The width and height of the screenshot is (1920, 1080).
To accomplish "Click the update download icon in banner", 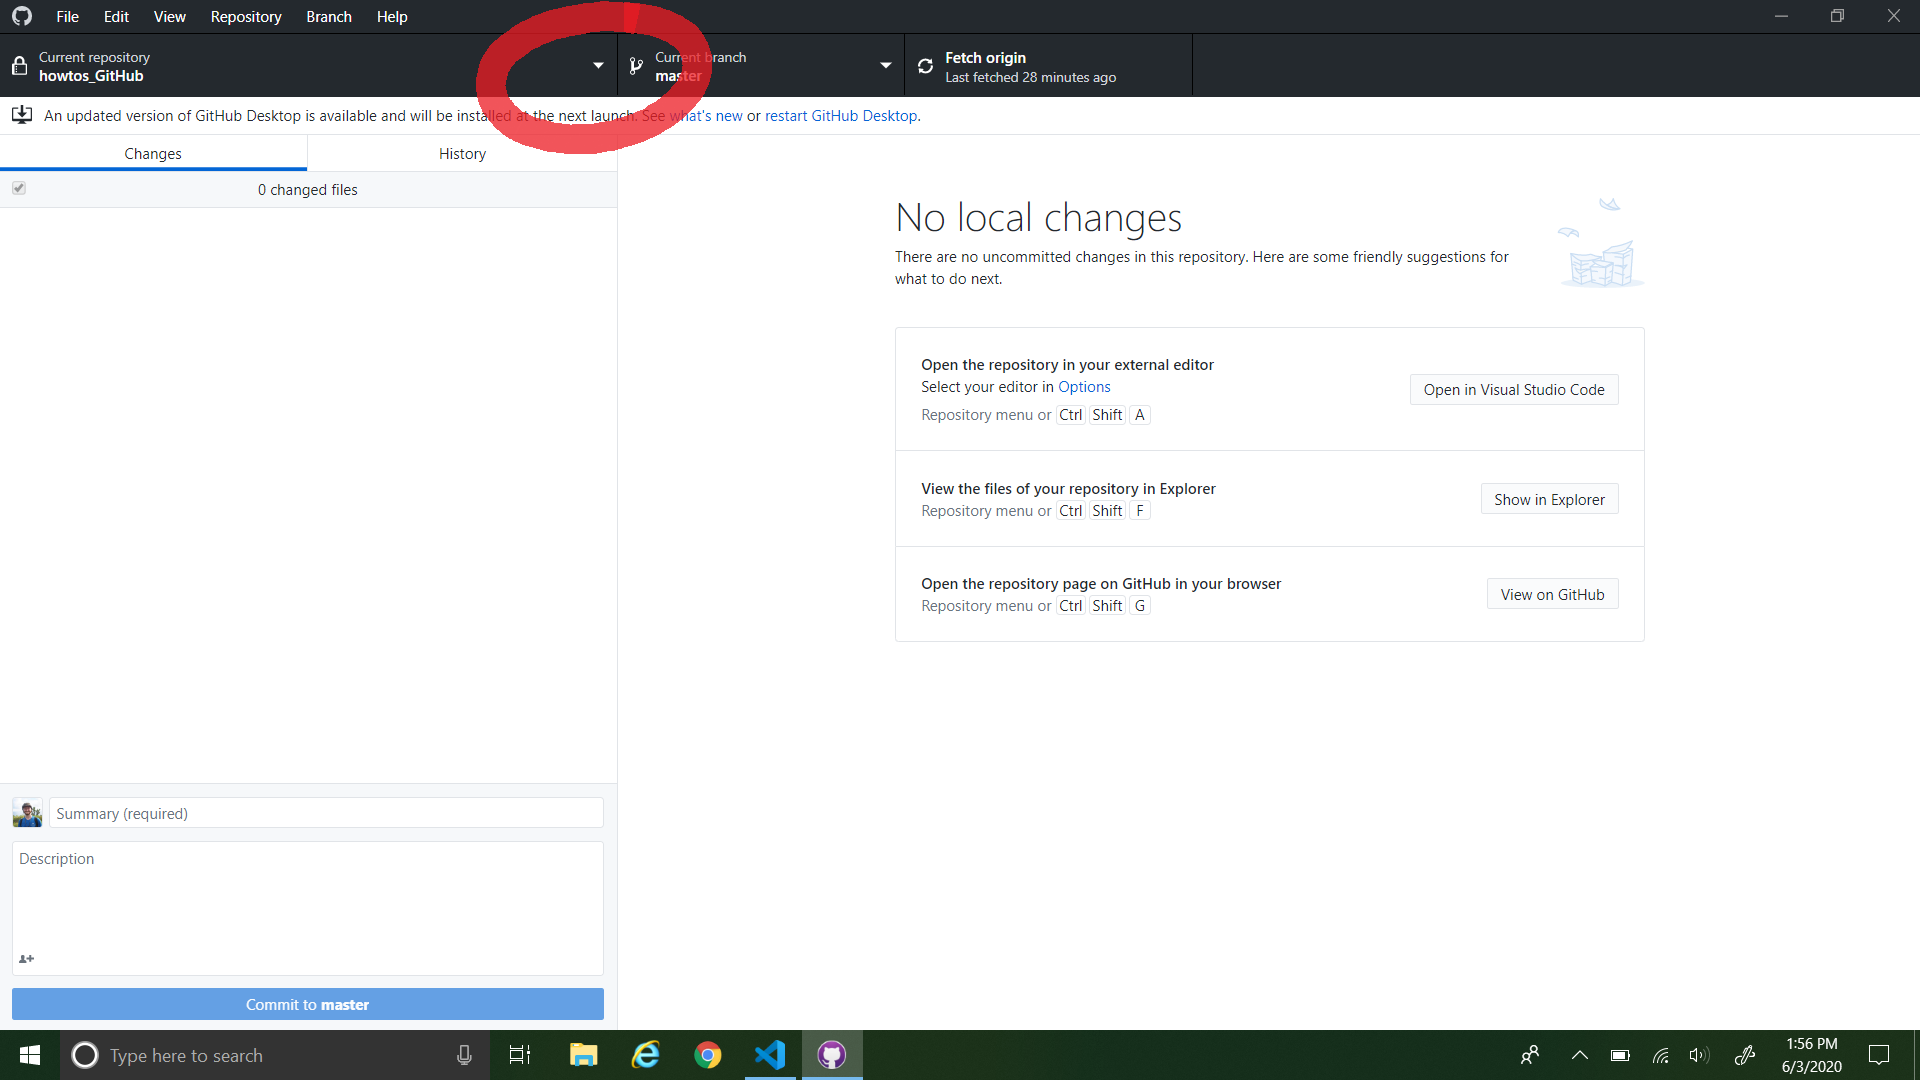I will [22, 115].
